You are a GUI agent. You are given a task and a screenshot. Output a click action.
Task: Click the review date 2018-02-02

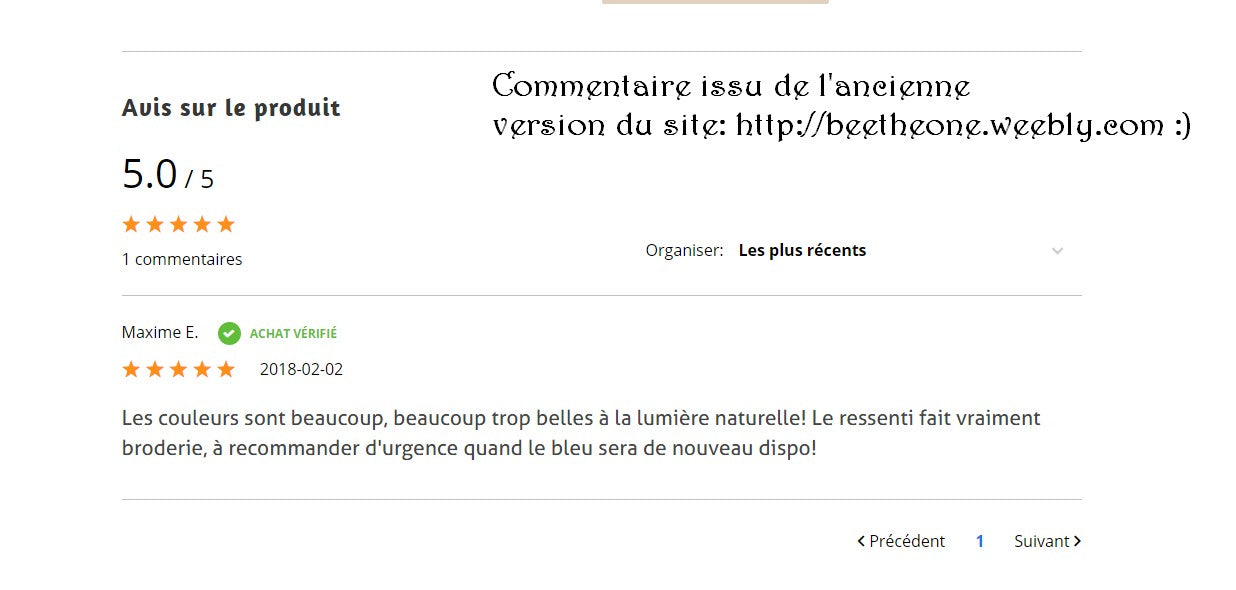pos(301,369)
